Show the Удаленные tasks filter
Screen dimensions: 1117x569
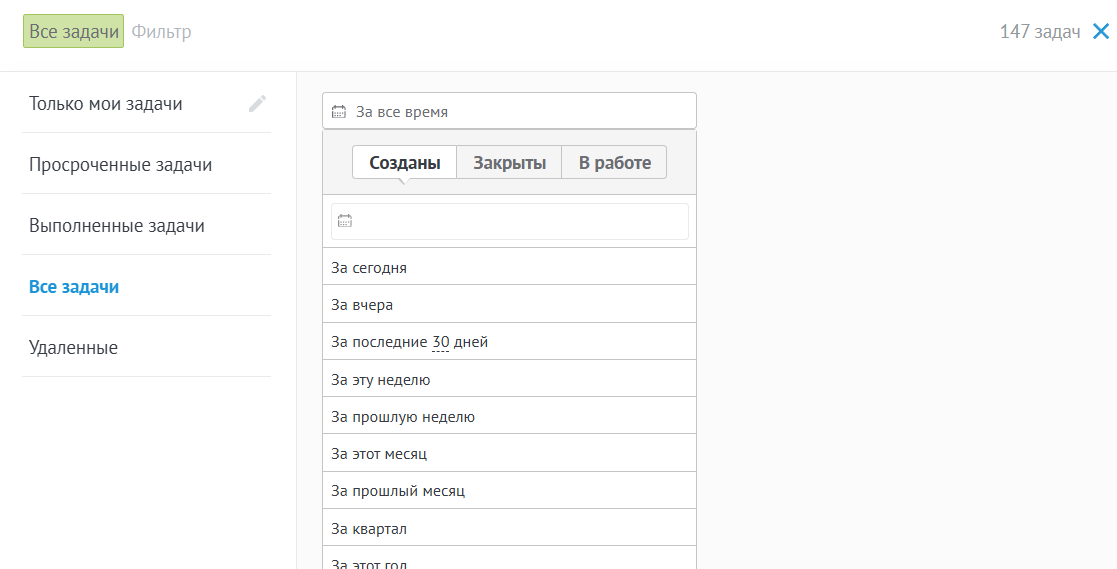pos(74,348)
